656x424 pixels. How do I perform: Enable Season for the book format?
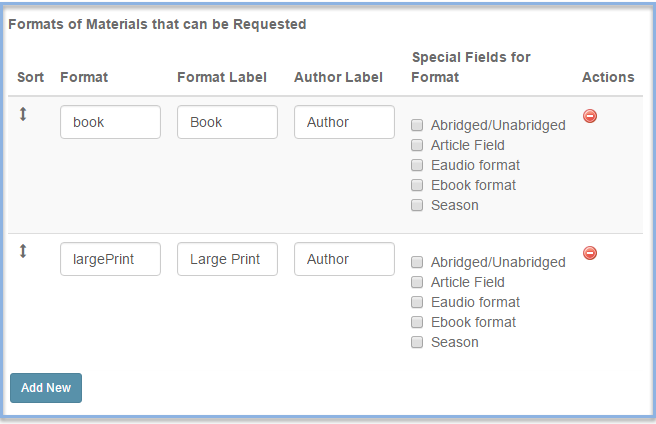tap(417, 205)
